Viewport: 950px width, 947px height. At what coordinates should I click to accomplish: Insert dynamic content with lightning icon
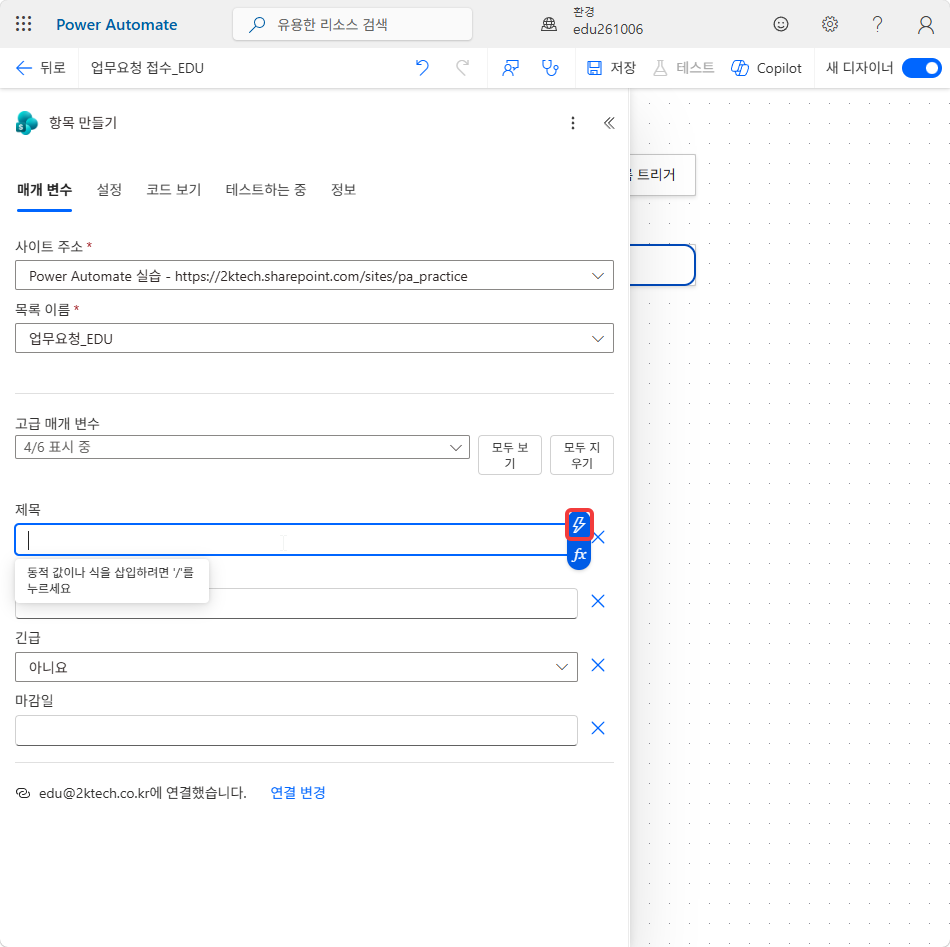[579, 524]
